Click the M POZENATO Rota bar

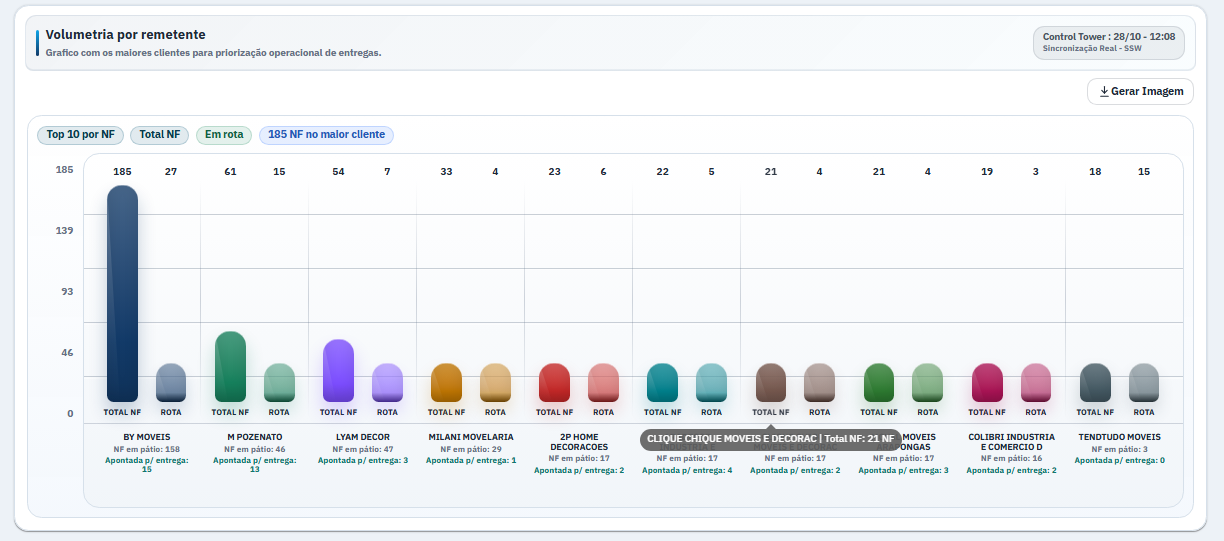pyautogui.click(x=279, y=383)
